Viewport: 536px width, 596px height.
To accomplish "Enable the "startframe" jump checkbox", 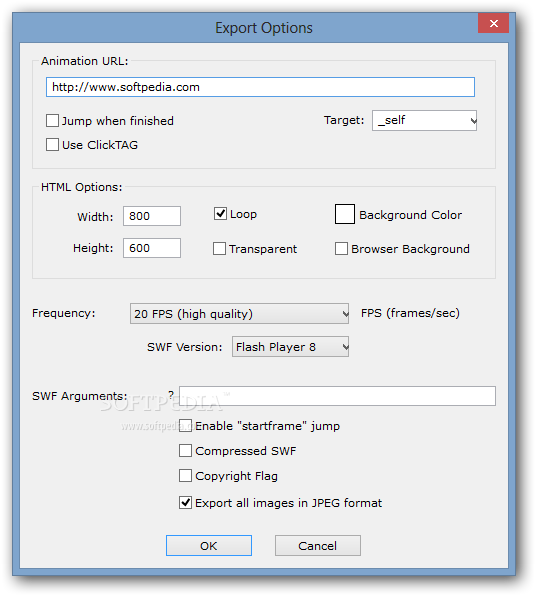I will (185, 426).
